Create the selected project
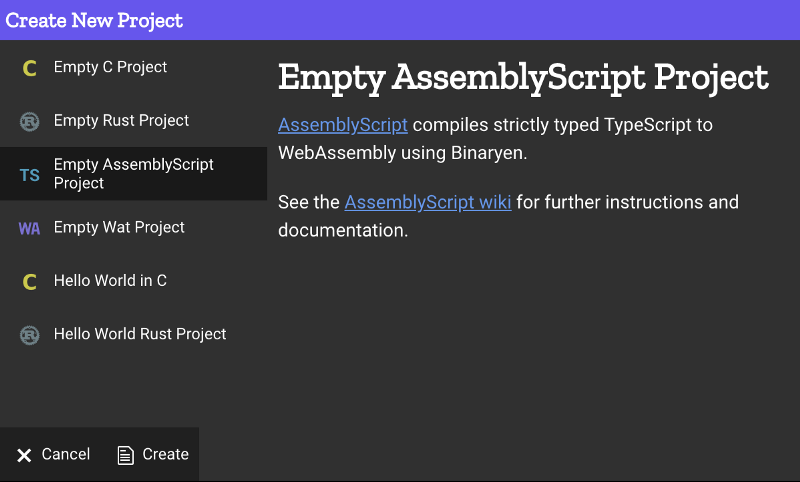Screen dimensions: 800x482 pyautogui.click(x=153, y=454)
